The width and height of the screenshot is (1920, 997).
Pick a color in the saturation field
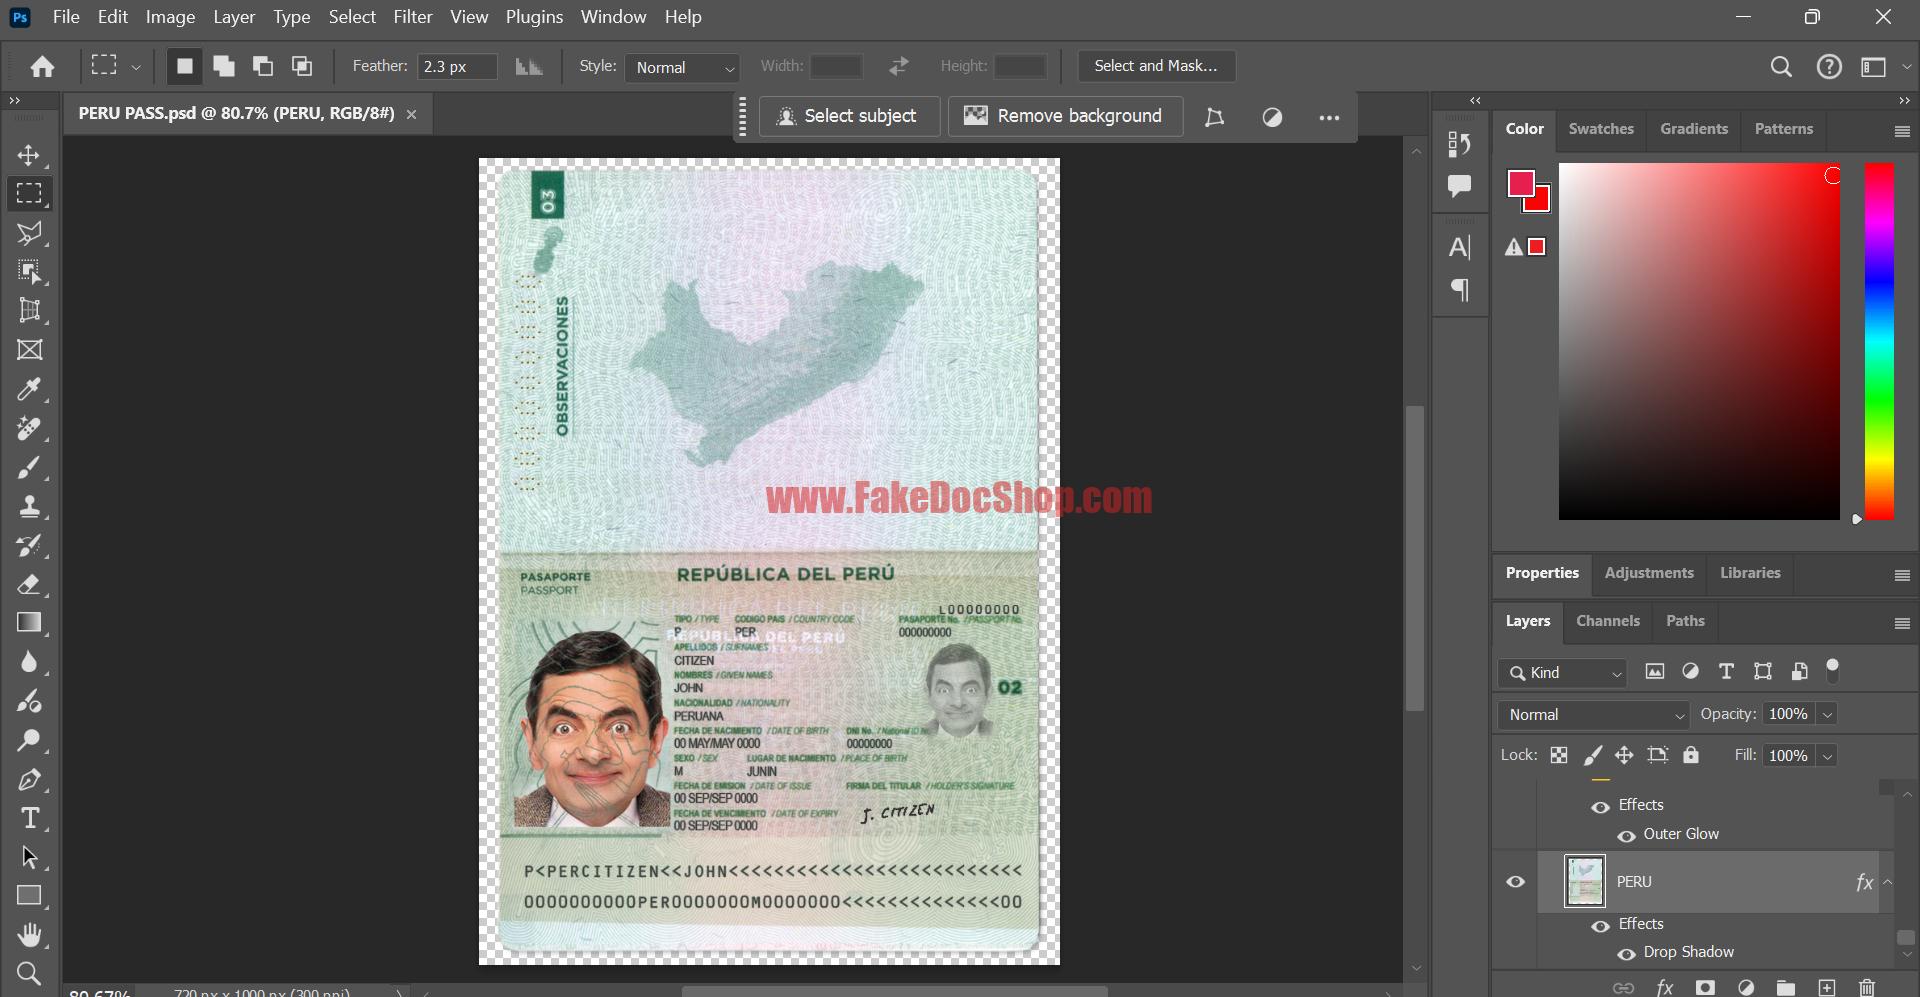1699,341
